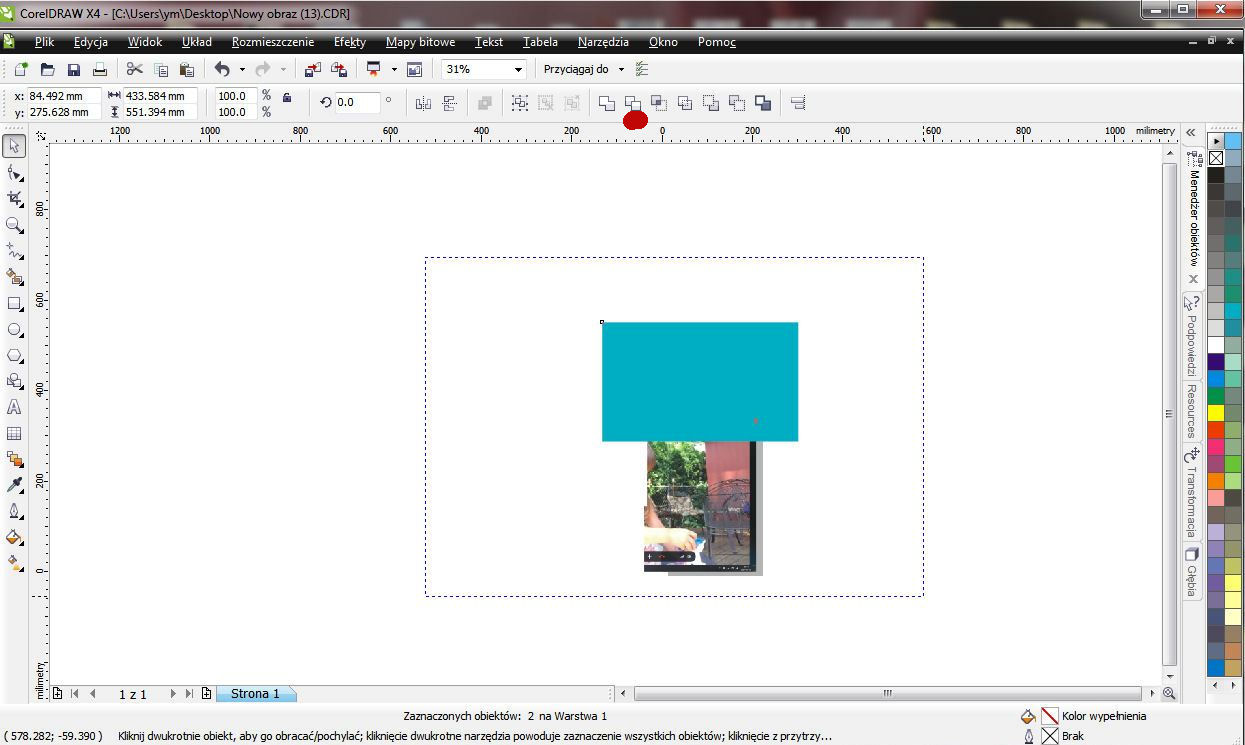The image size is (1245, 745).
Task: Choose the Ellipse tool
Action: click(14, 330)
